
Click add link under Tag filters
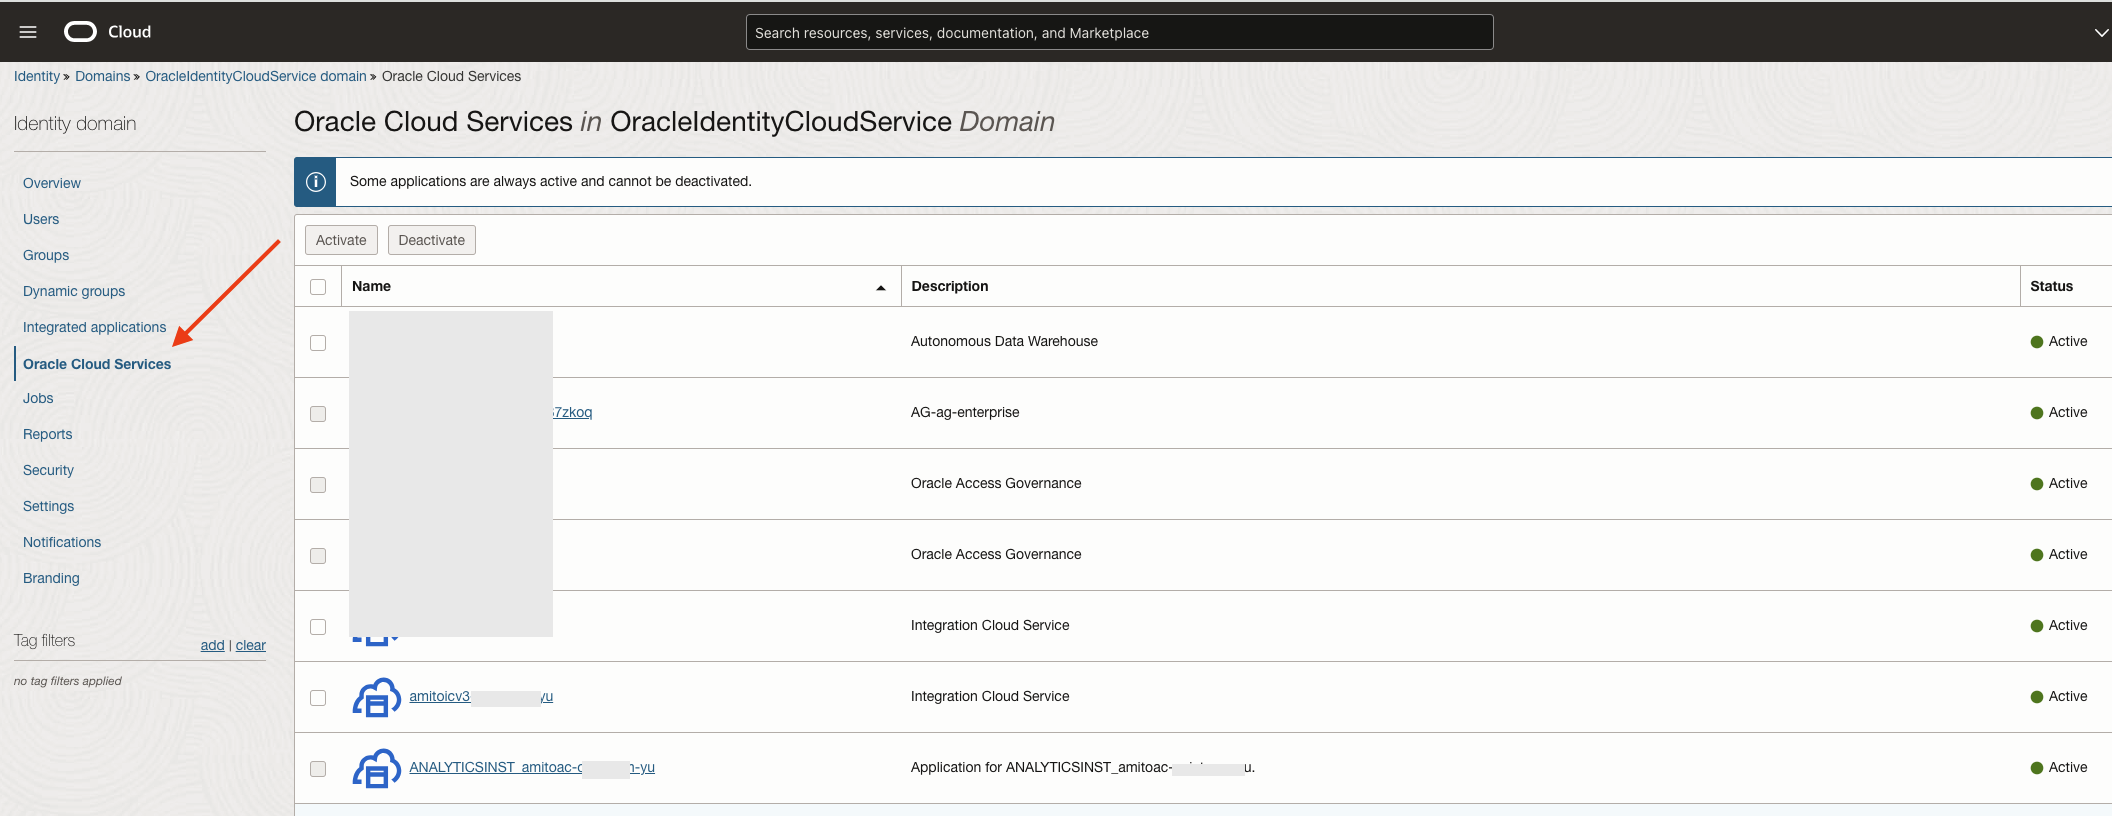pos(212,645)
